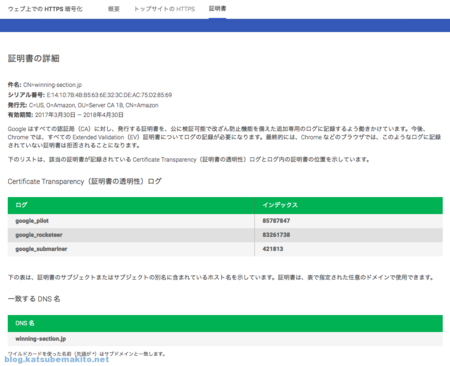Select the google_submariner log row
Viewport: 450px width, 366px height.
[225, 249]
